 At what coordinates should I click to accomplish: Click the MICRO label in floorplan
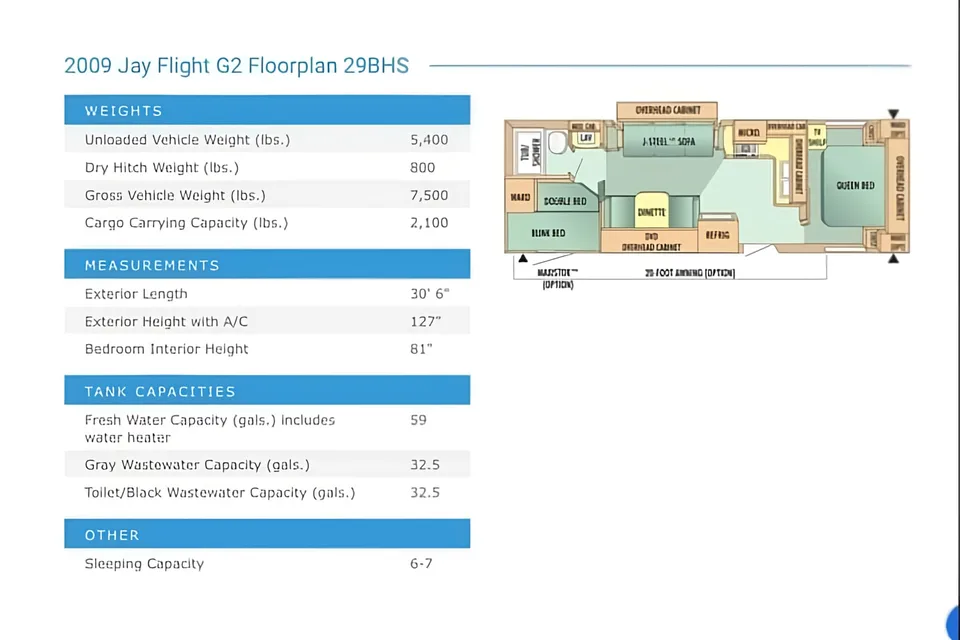748,132
